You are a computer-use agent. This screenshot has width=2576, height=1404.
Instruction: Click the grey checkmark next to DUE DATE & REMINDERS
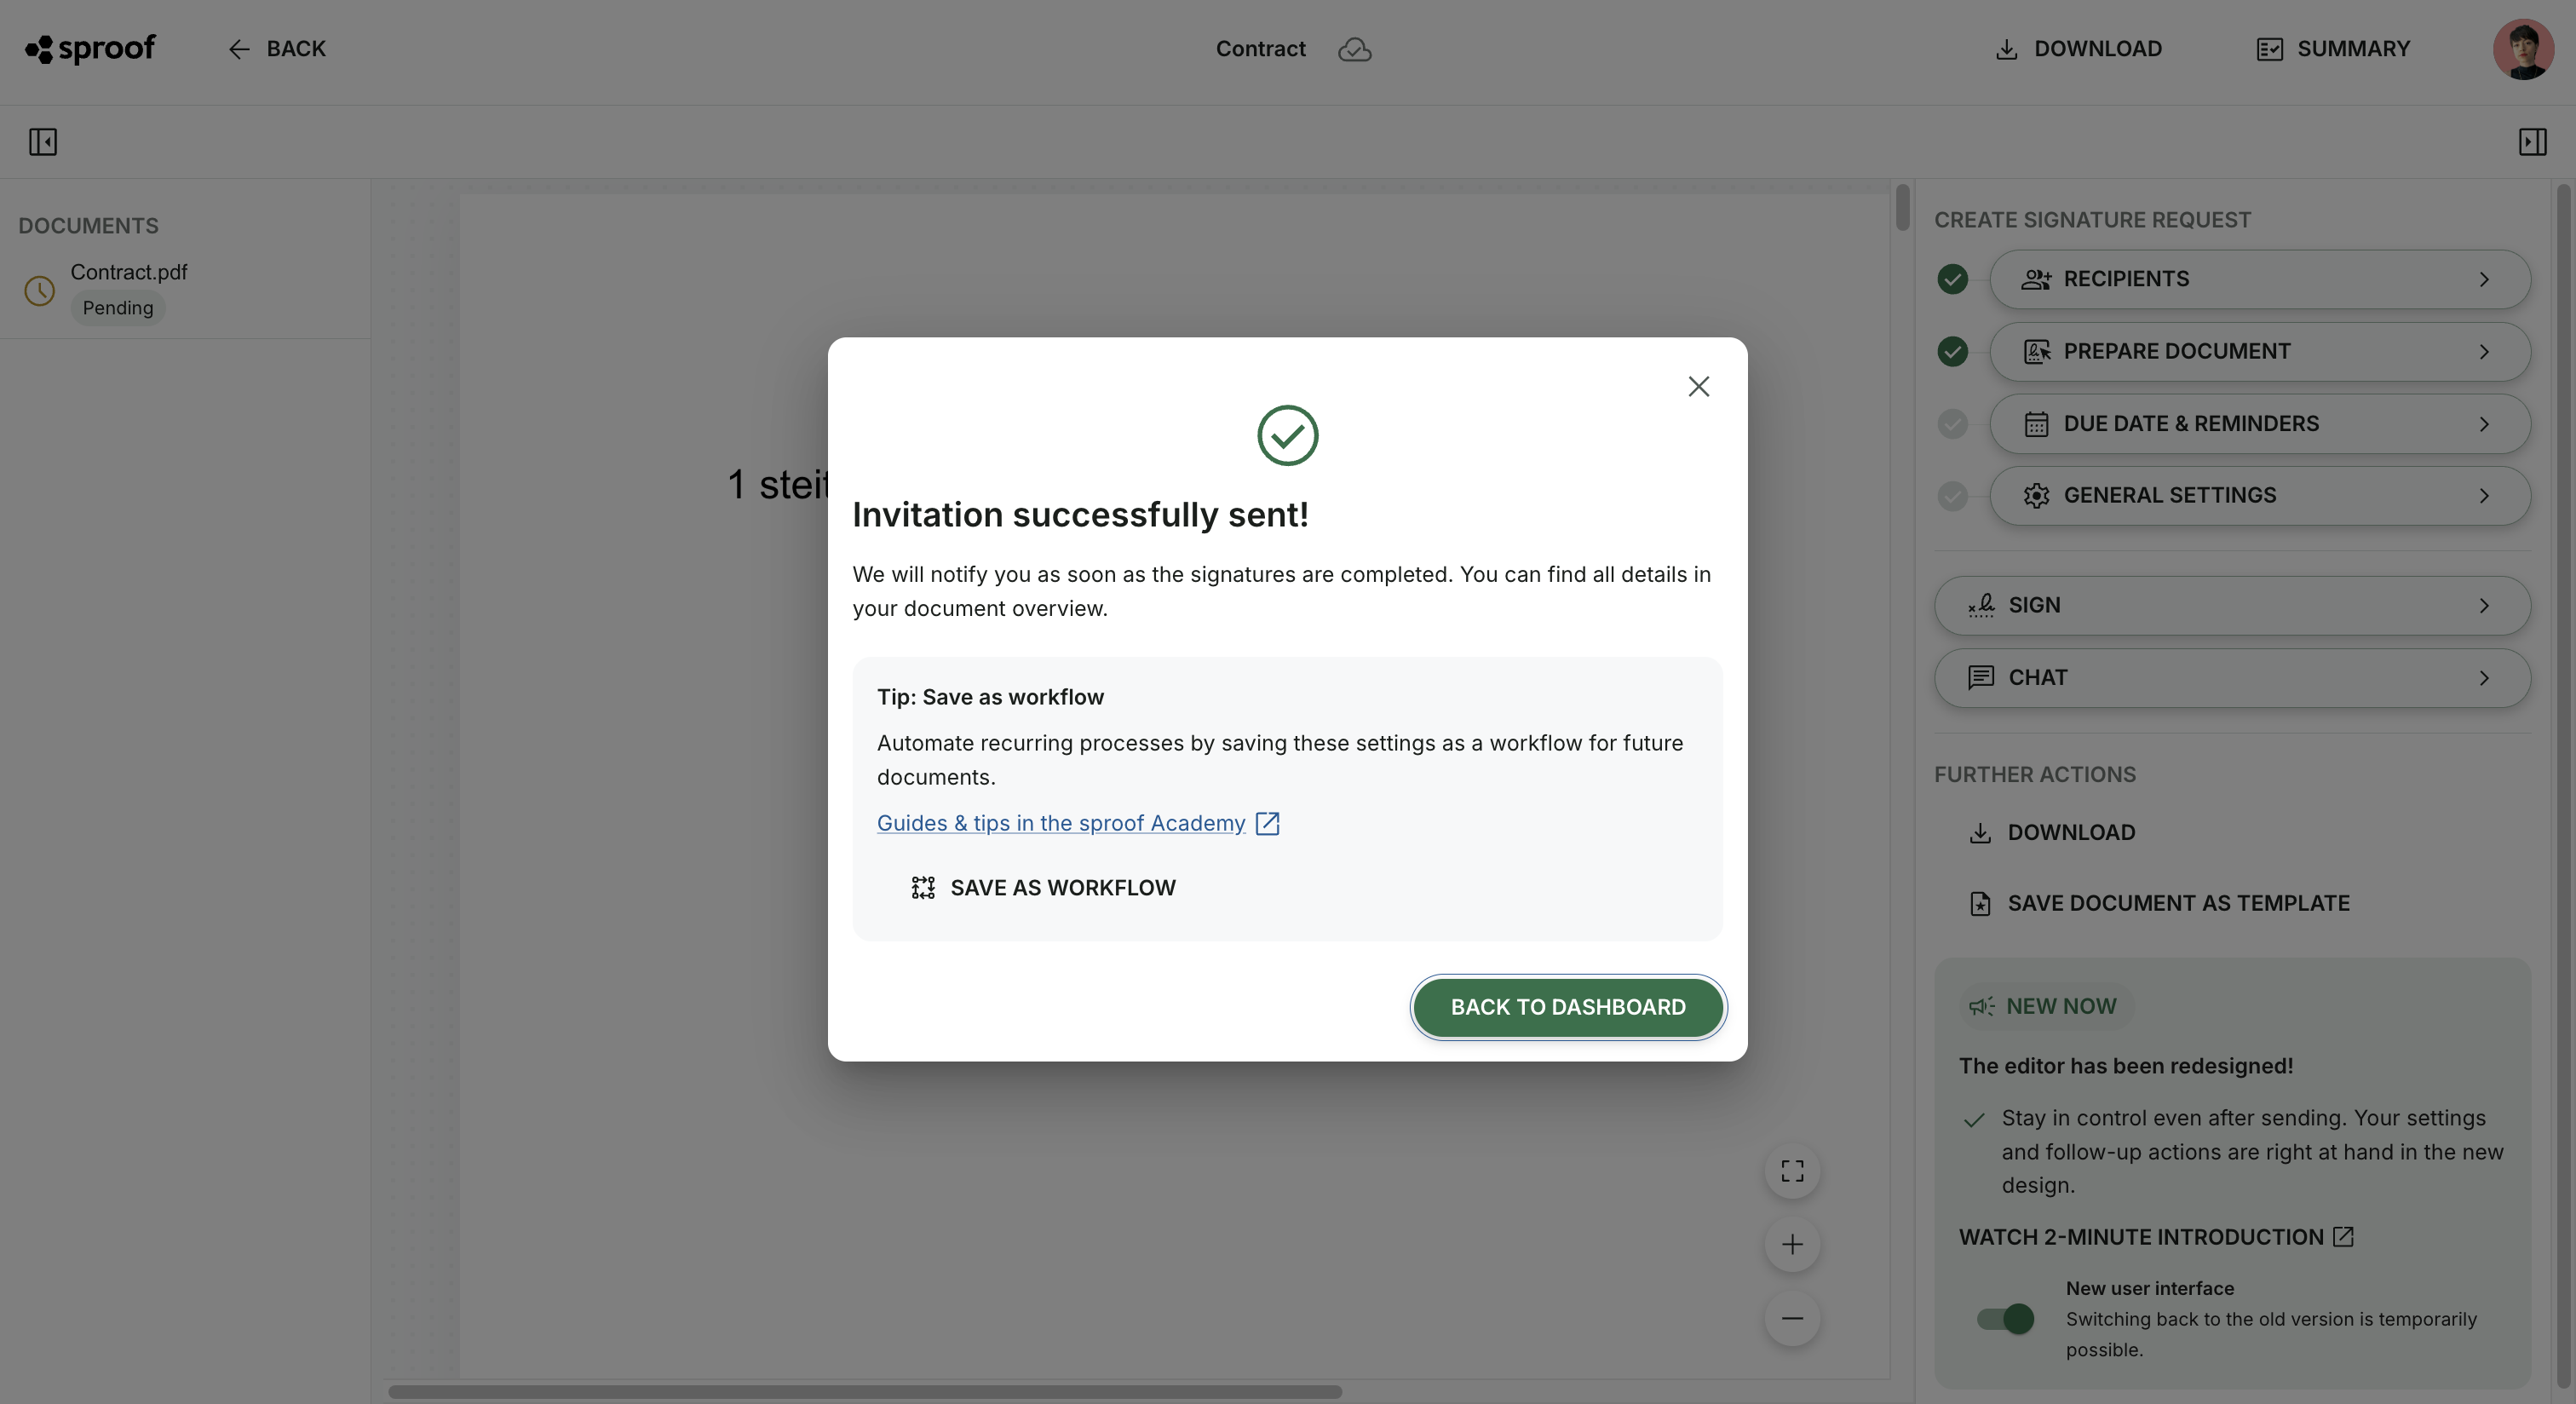point(1953,424)
